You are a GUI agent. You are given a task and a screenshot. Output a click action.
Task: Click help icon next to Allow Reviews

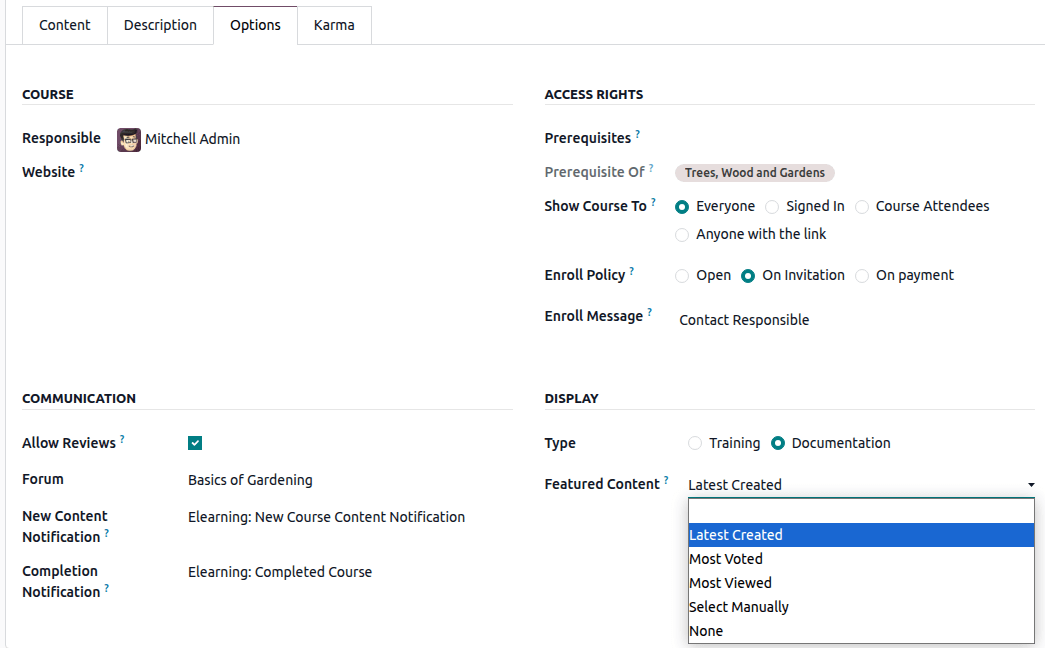123,439
